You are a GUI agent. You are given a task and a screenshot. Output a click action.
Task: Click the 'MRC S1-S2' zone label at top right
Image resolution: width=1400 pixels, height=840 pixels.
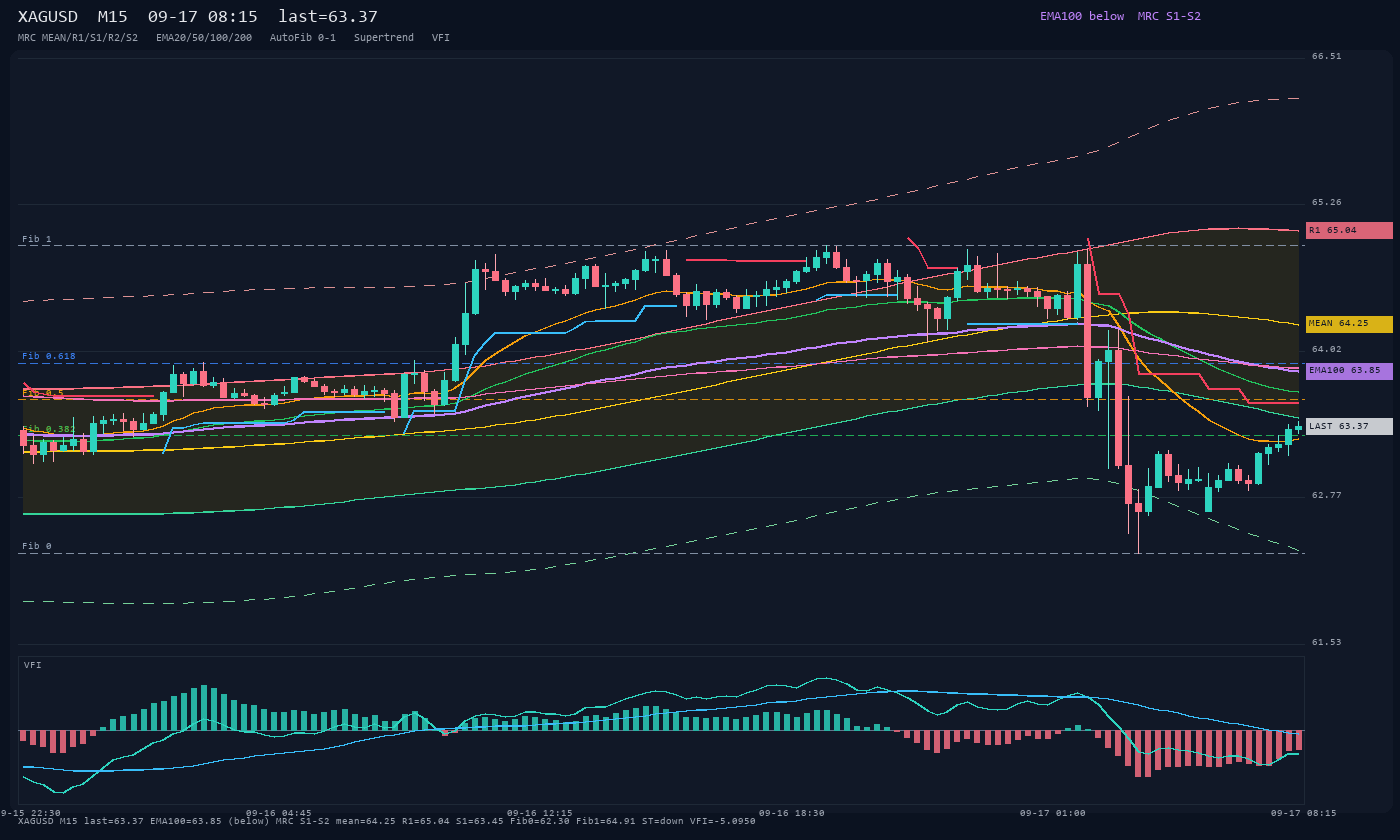pyautogui.click(x=1169, y=16)
